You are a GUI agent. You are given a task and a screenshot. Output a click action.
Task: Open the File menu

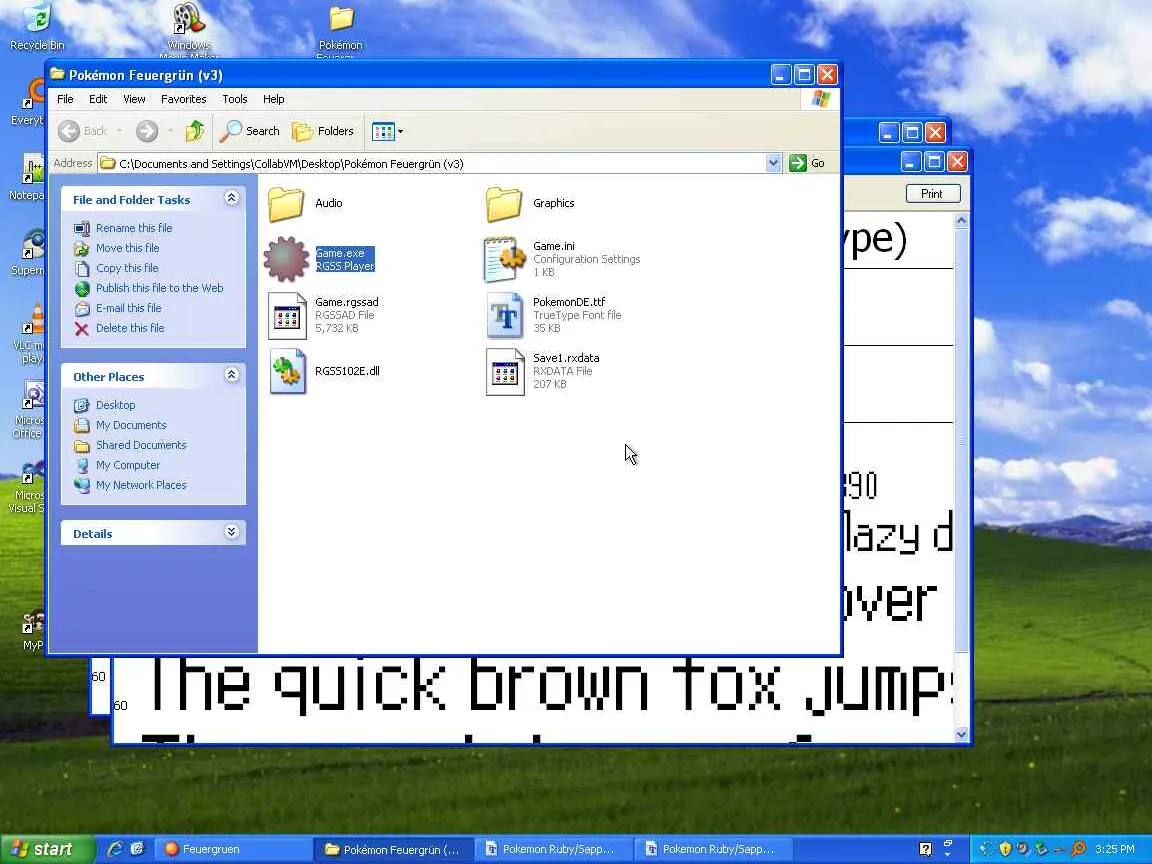[65, 99]
